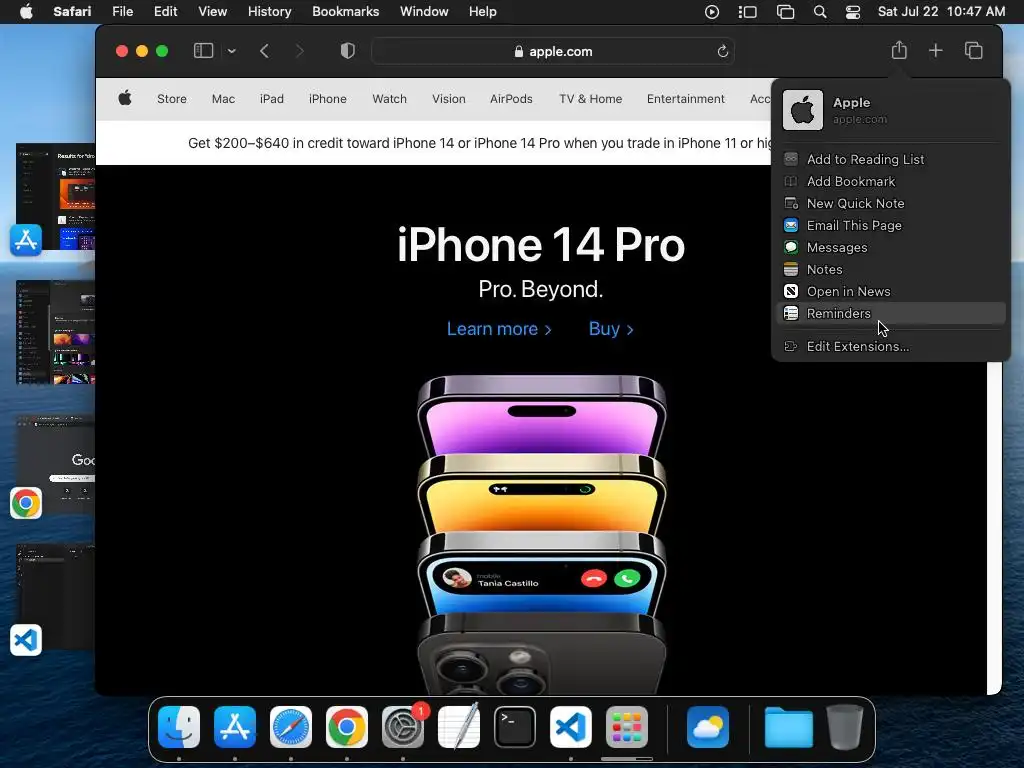Open the Mac section

[223, 99]
